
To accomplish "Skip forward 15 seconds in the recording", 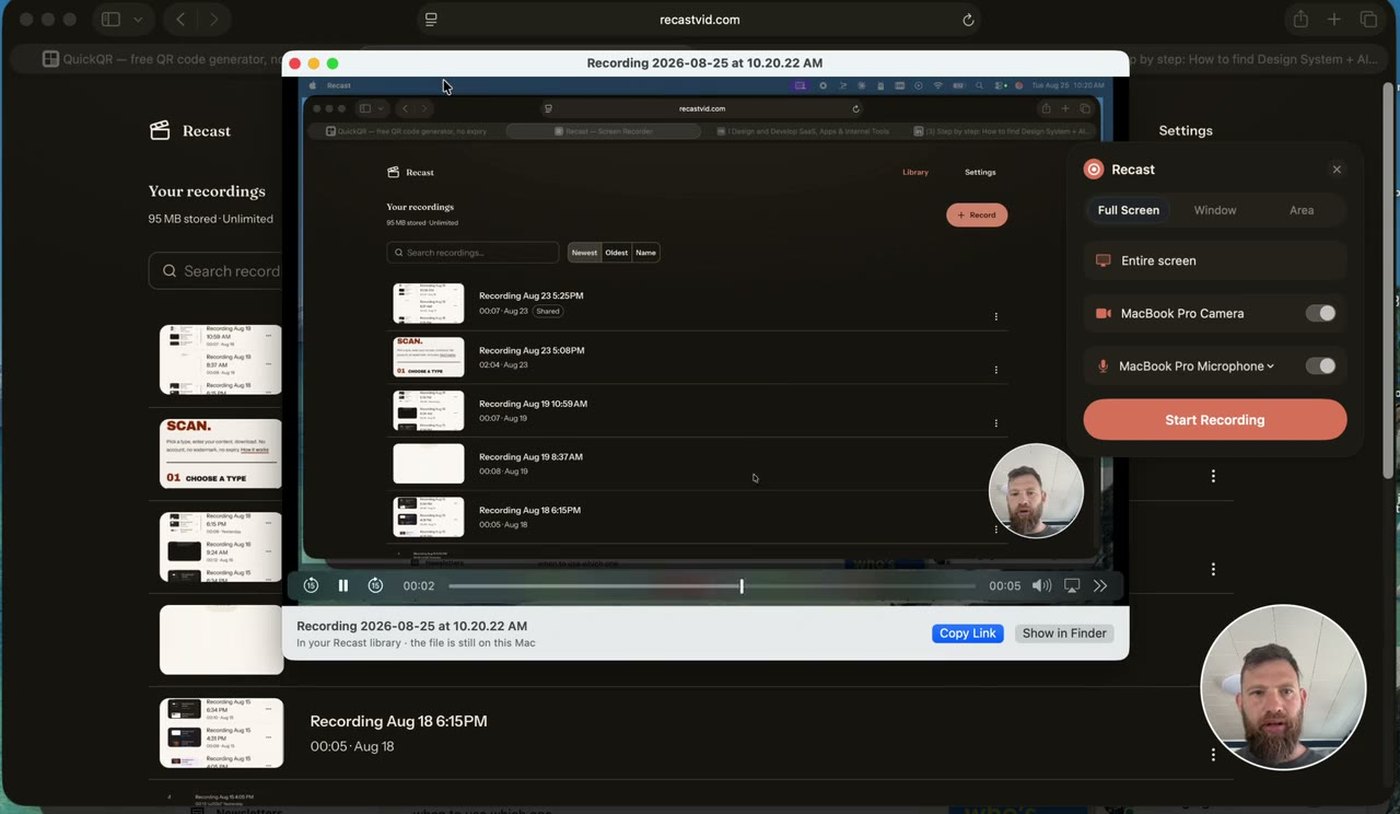I will point(375,585).
